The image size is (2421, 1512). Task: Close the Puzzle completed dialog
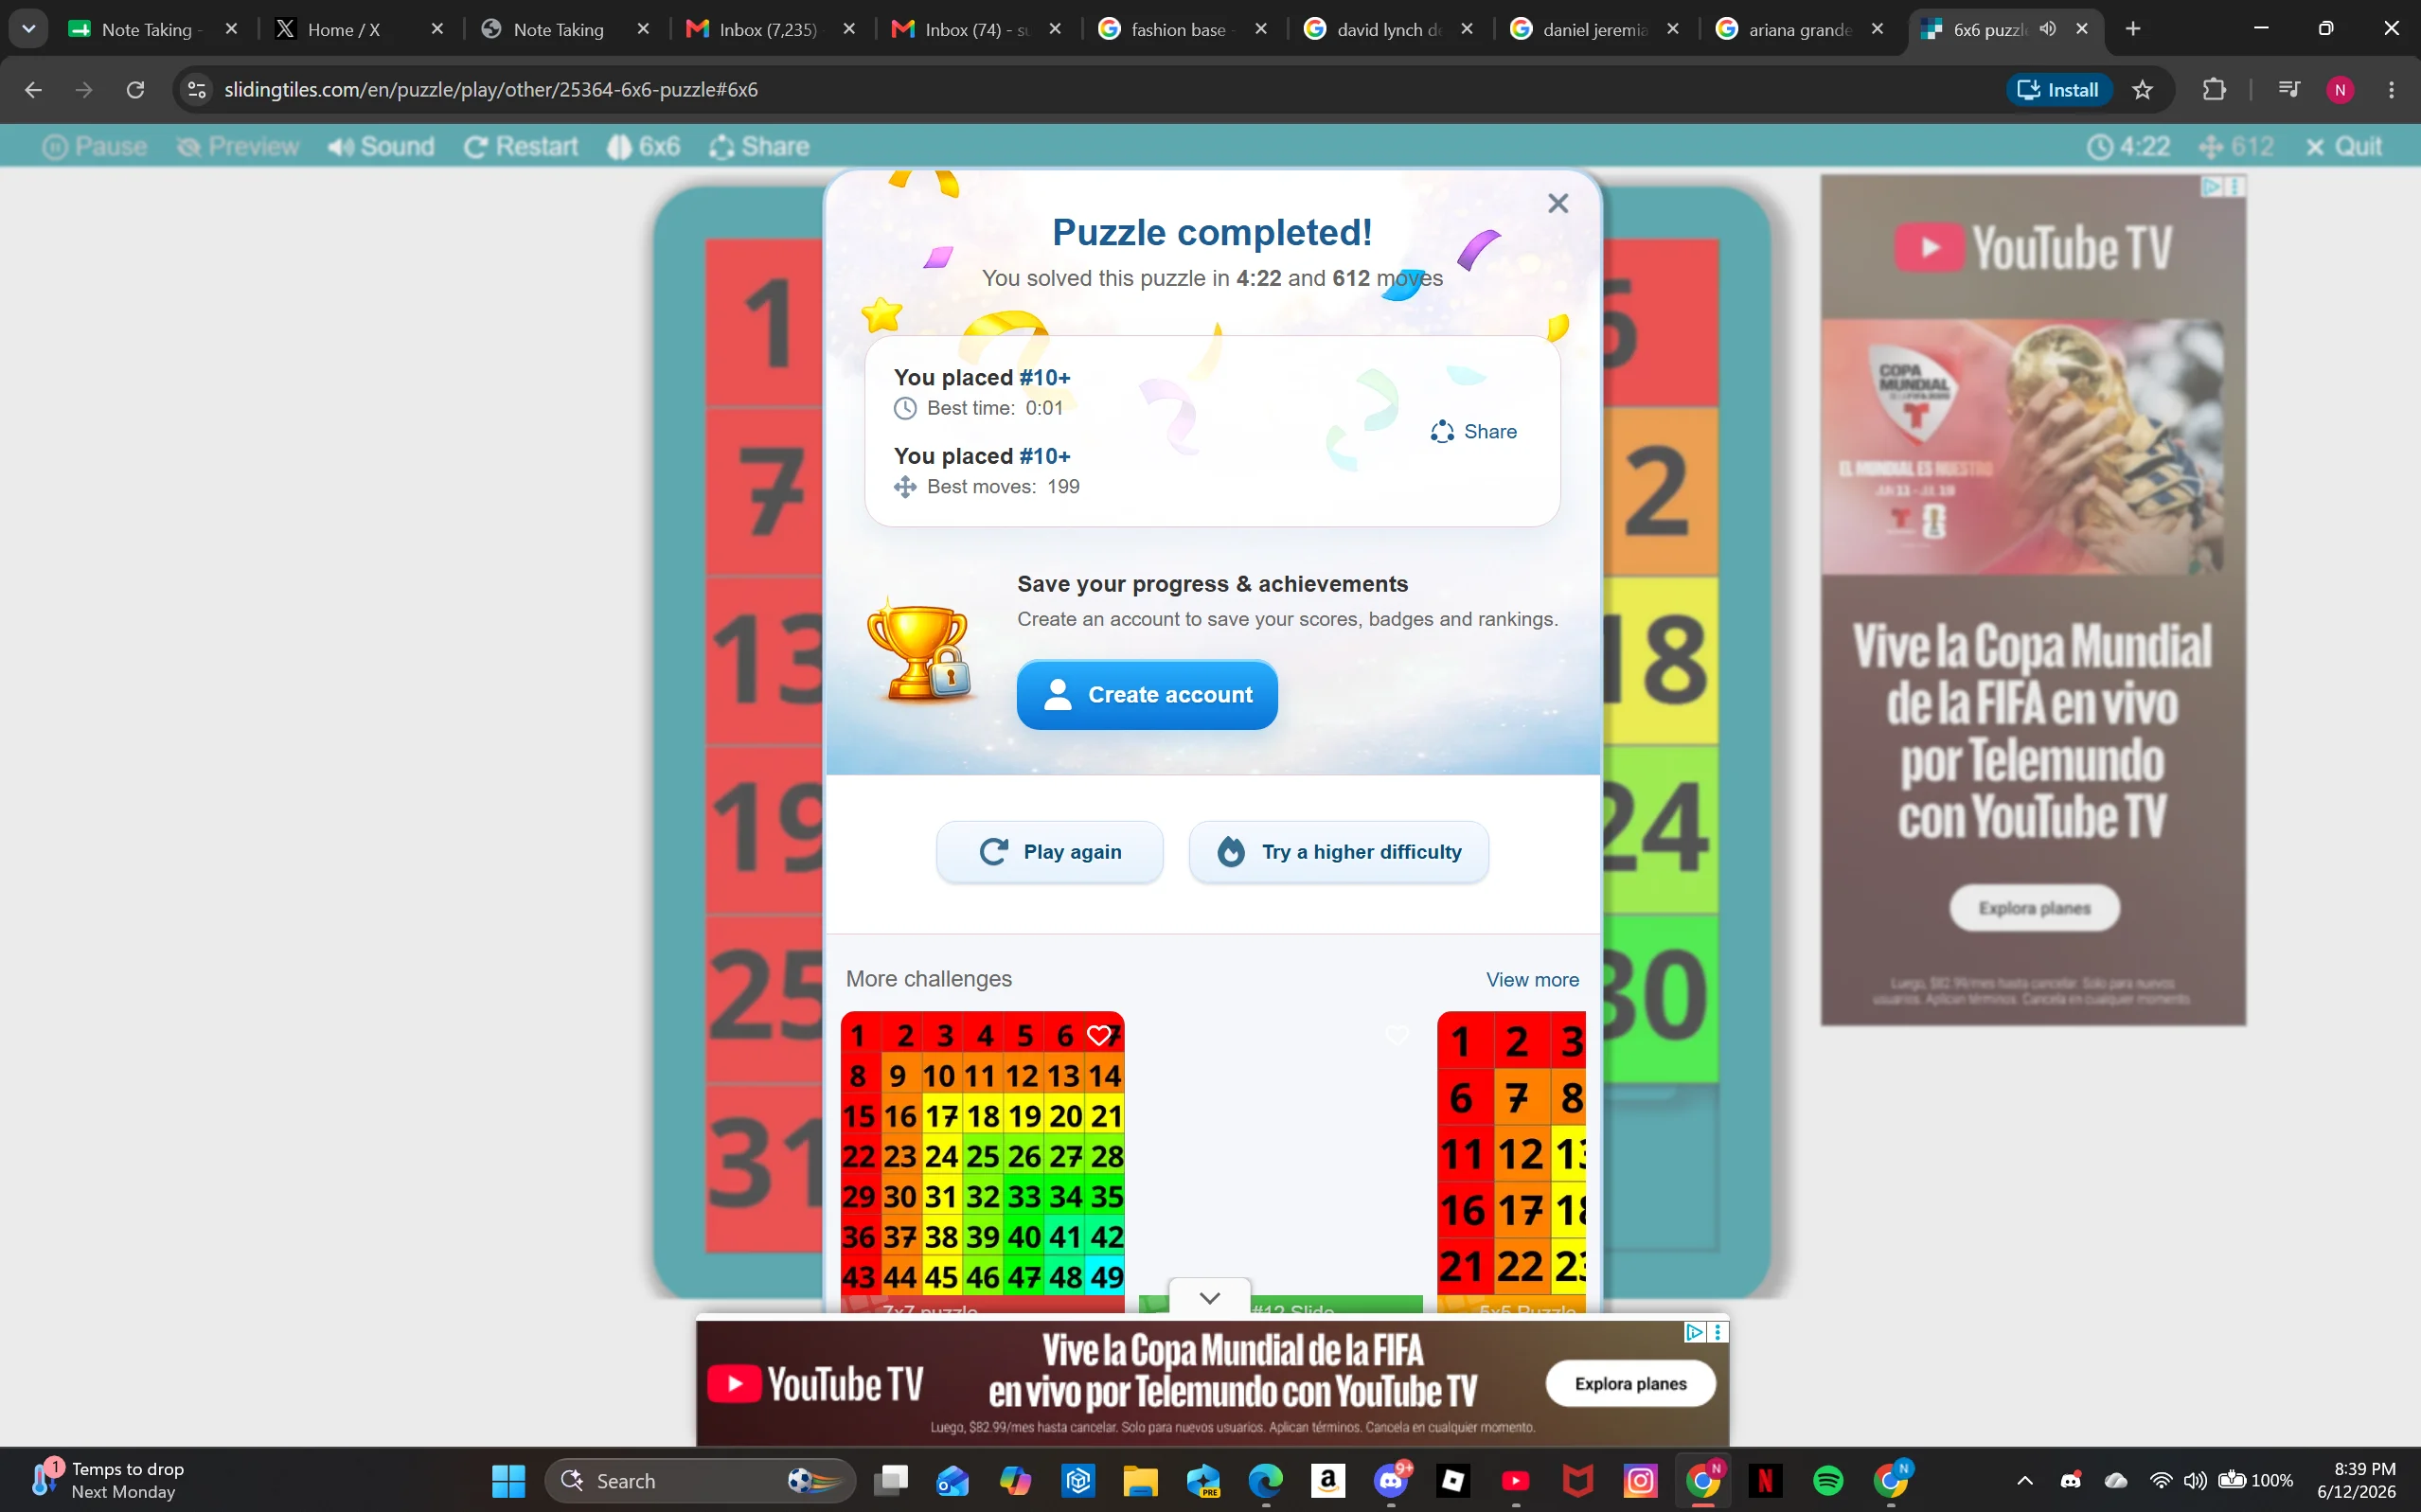[x=1557, y=203]
